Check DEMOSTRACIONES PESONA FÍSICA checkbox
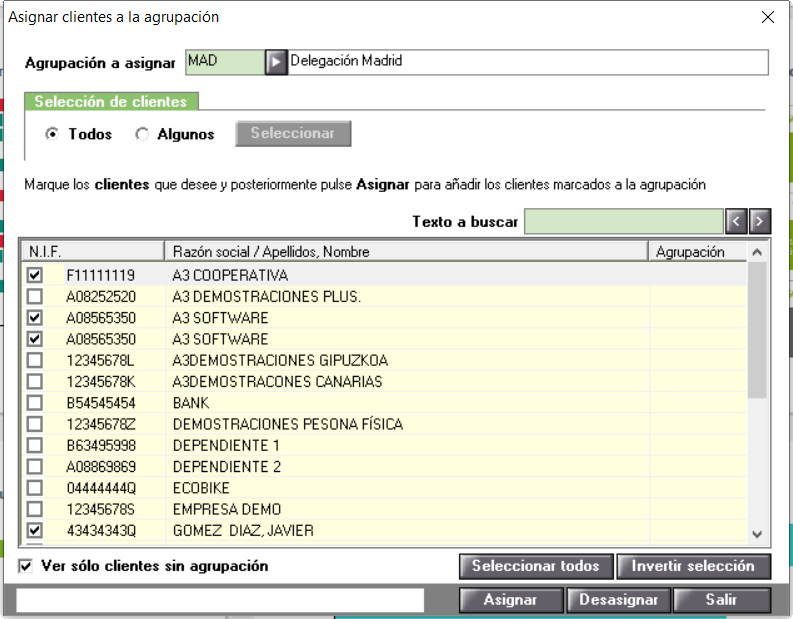This screenshot has width=793, height=619. click(x=34, y=424)
